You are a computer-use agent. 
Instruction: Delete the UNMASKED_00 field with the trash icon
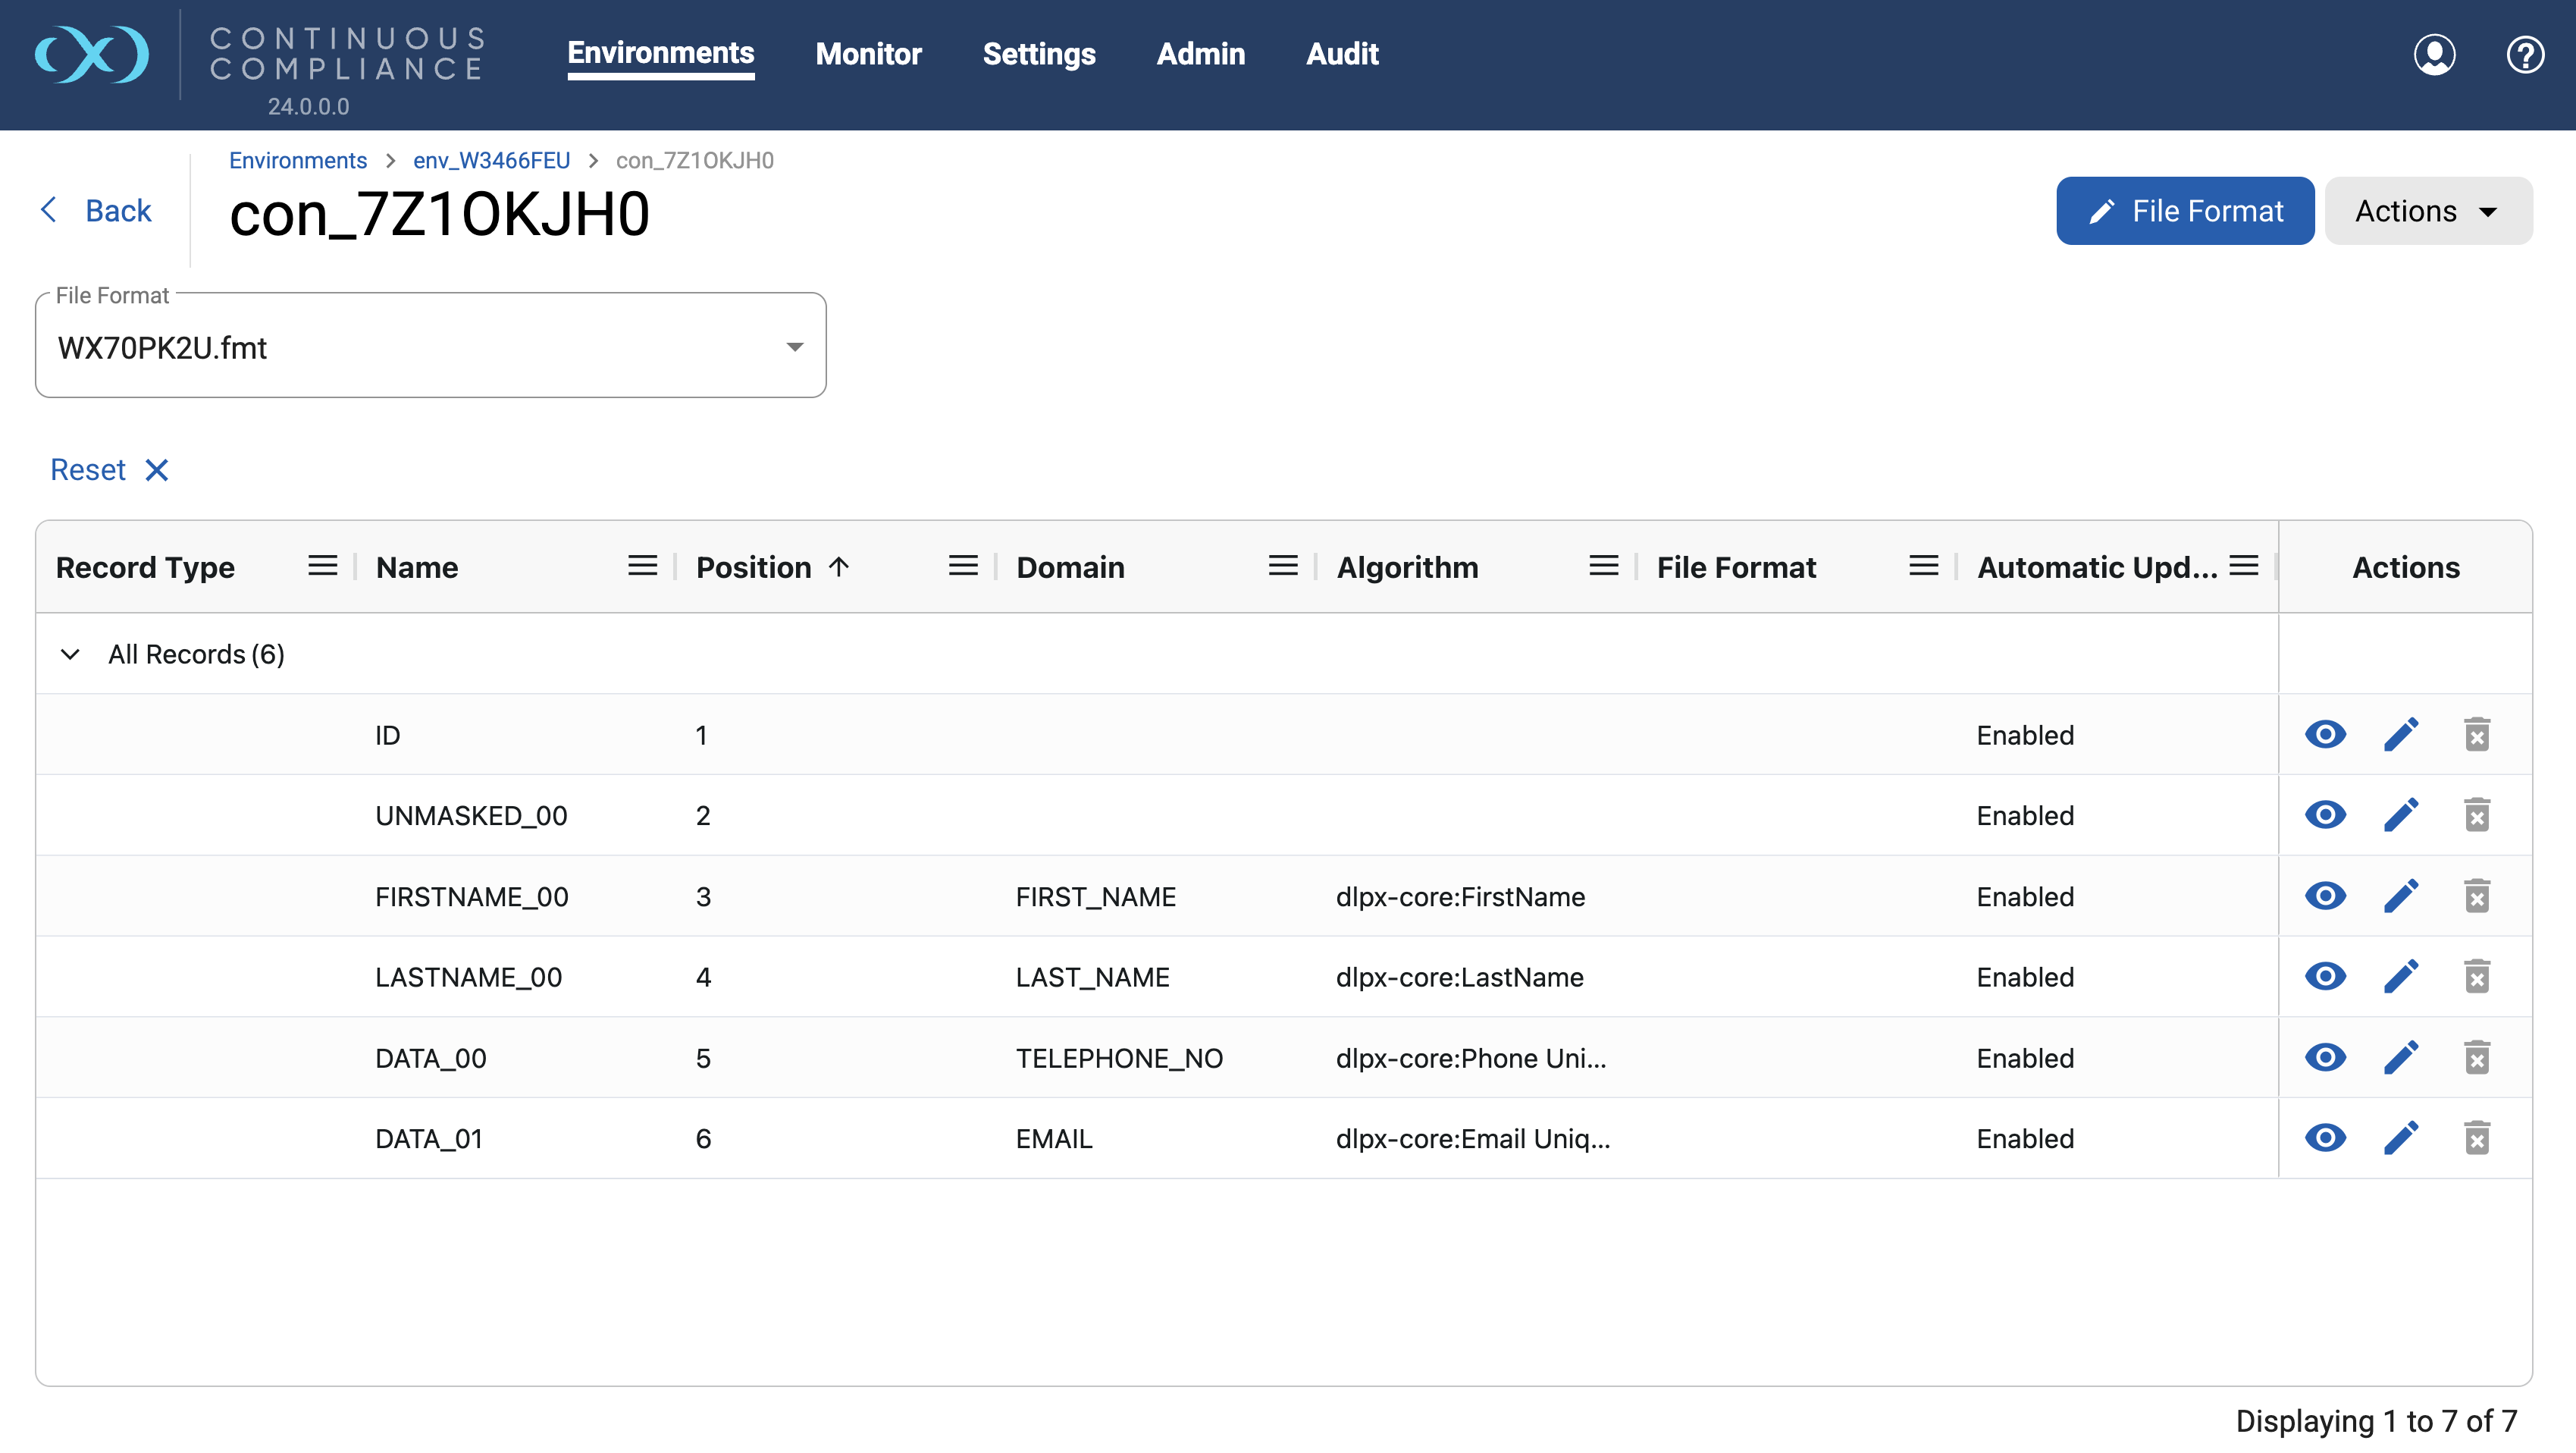click(2476, 816)
